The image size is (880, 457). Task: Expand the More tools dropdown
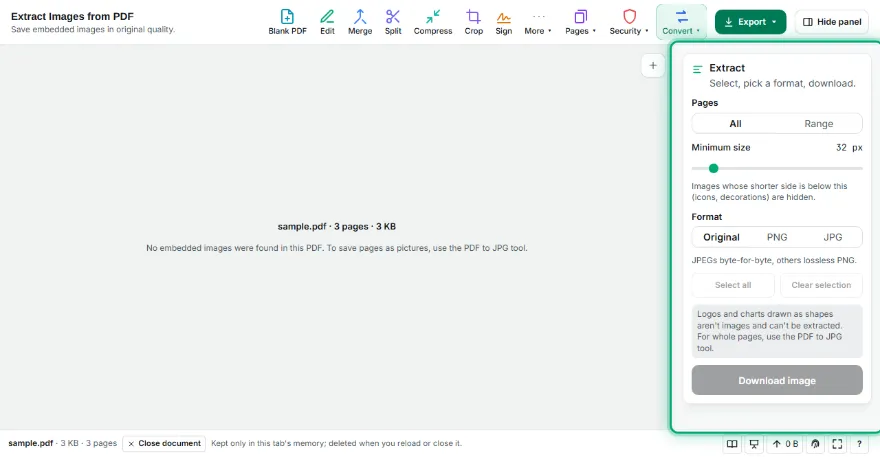pos(538,22)
